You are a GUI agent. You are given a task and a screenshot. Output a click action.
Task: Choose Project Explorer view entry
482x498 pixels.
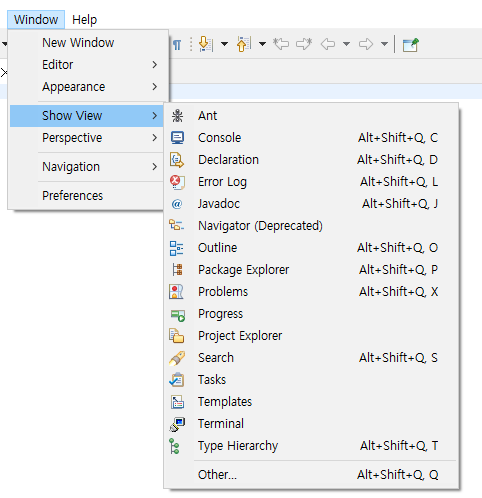tap(312, 336)
